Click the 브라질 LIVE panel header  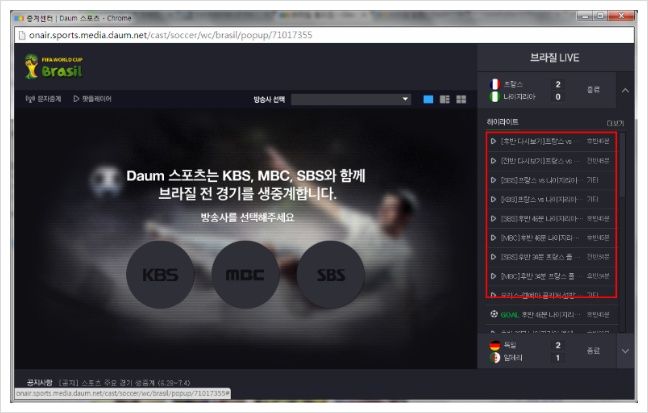[x=555, y=57]
